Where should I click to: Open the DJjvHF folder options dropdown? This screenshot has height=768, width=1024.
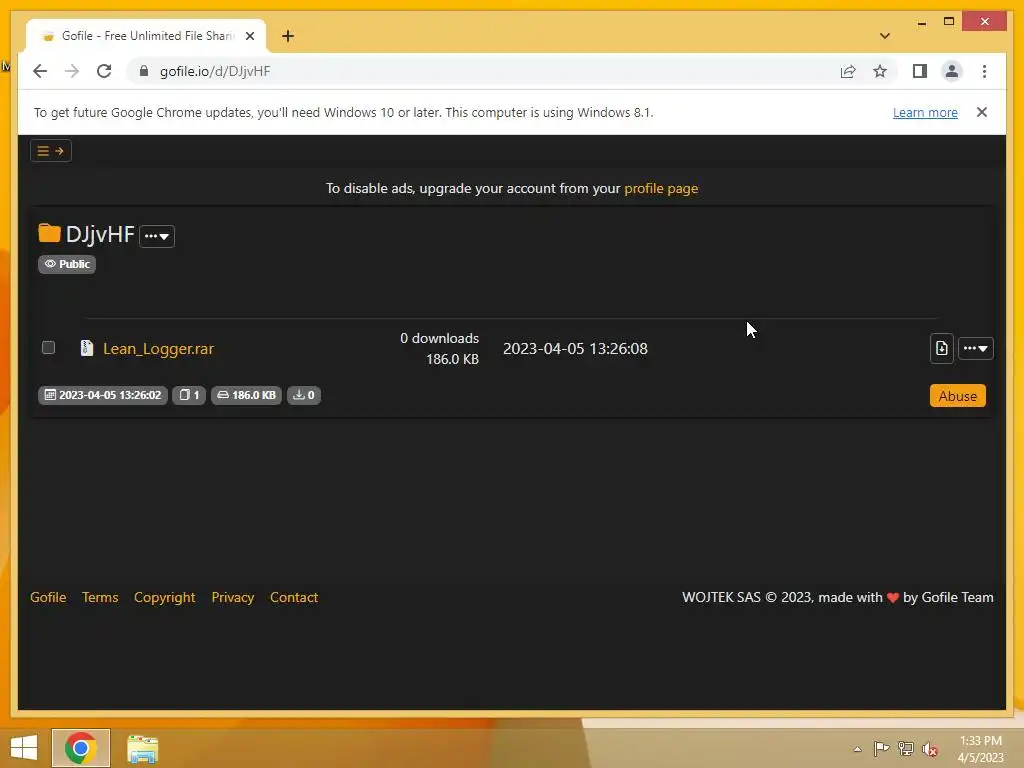point(157,236)
